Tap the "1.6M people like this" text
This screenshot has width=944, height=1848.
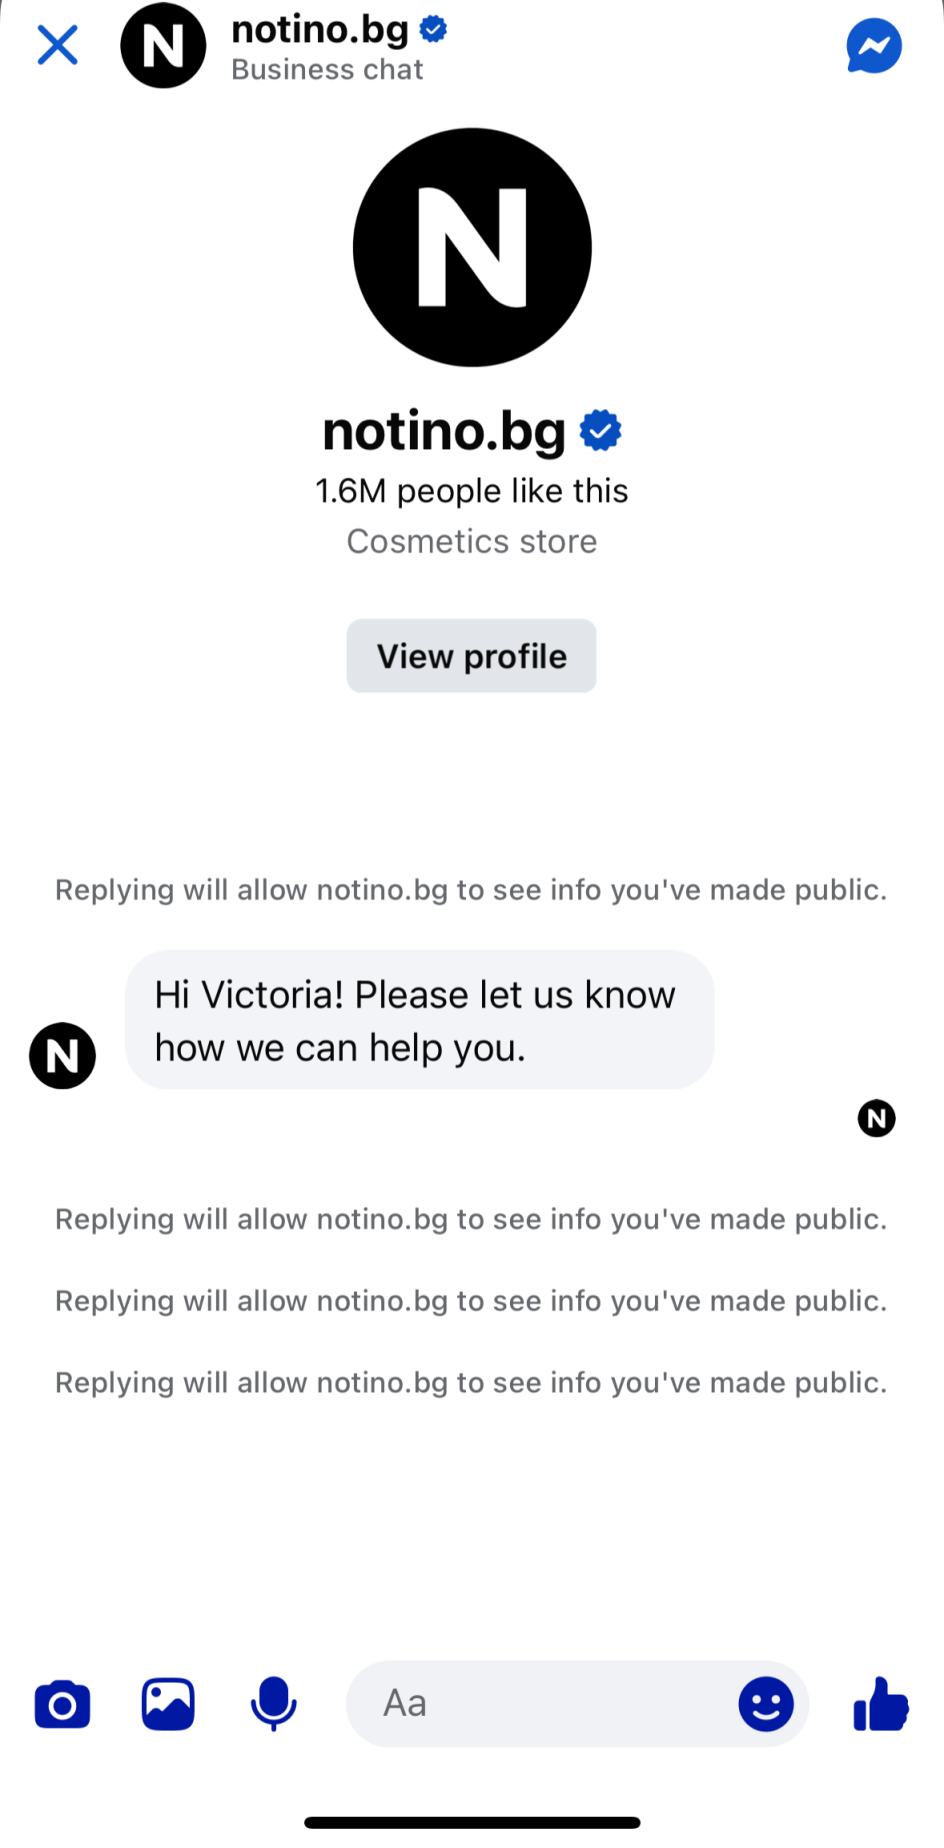click(x=471, y=491)
